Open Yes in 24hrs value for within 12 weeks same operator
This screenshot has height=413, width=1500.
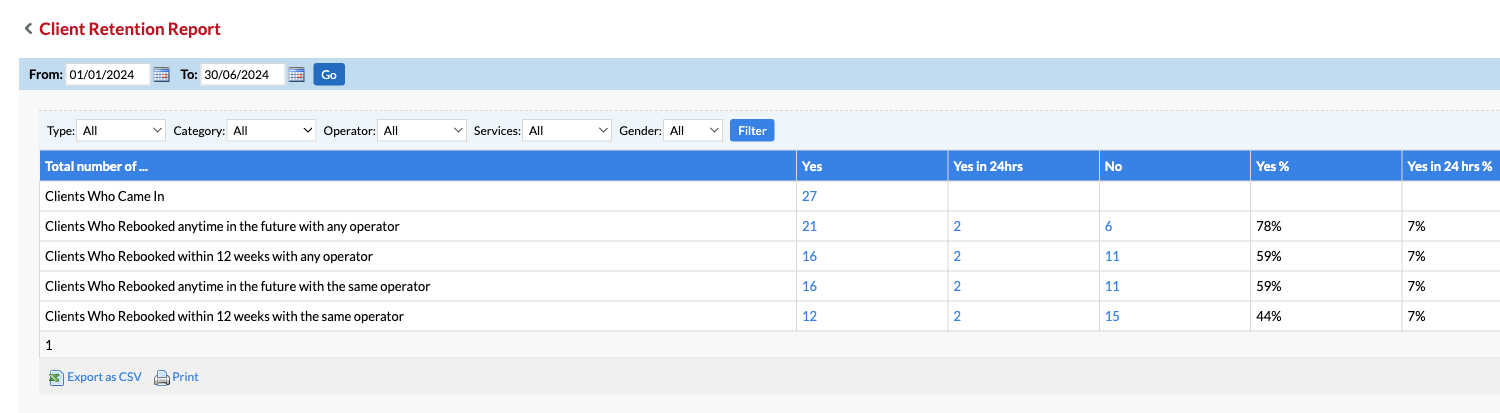pos(957,316)
